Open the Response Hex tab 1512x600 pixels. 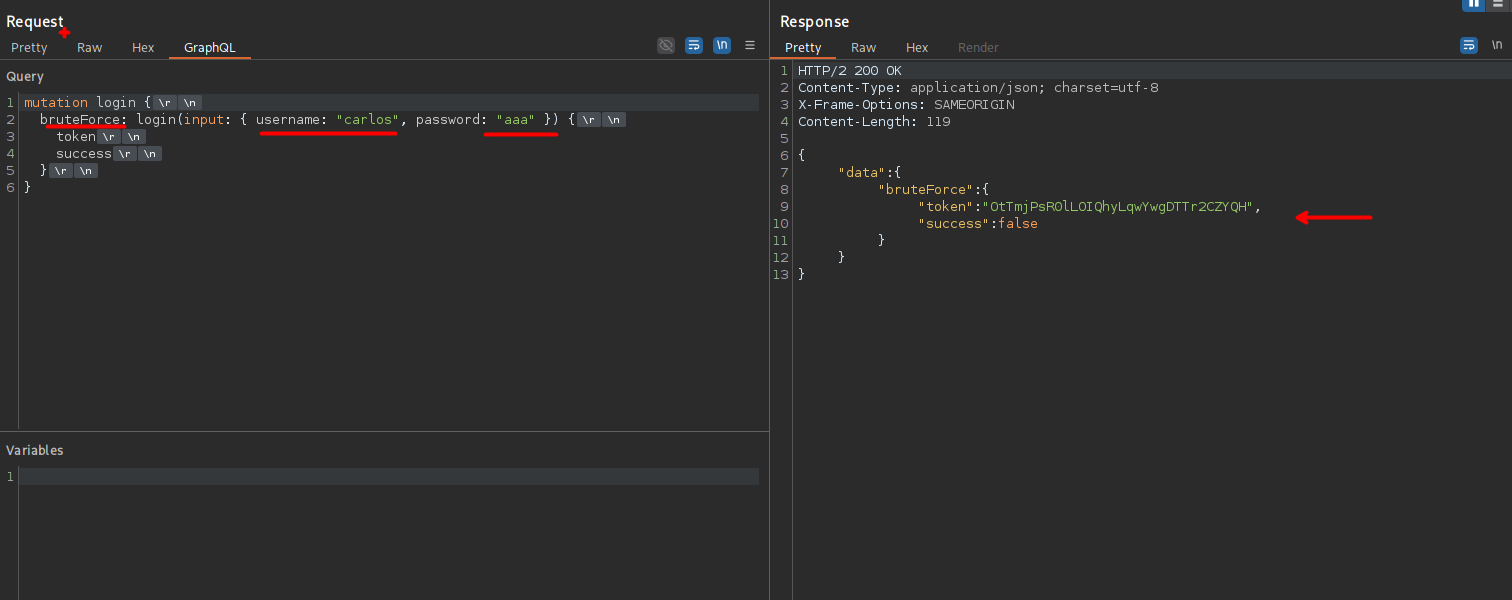click(917, 48)
